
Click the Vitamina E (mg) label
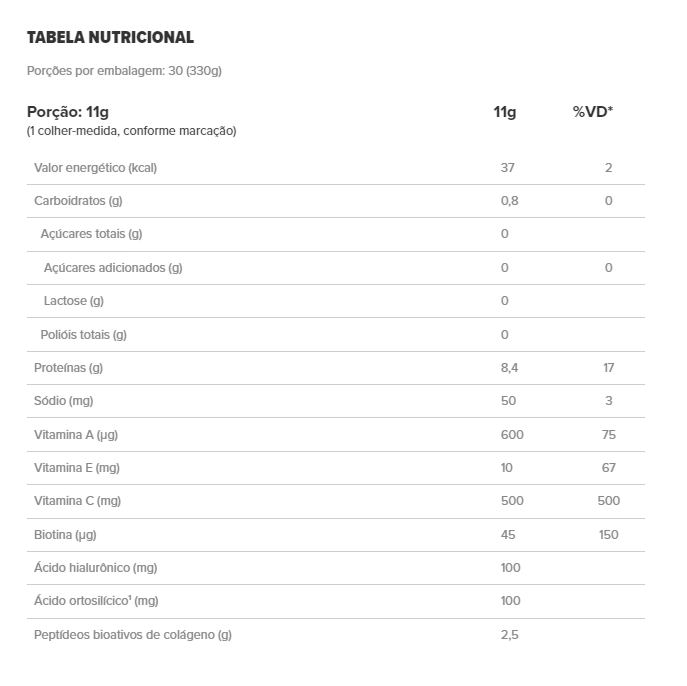[x=77, y=468]
